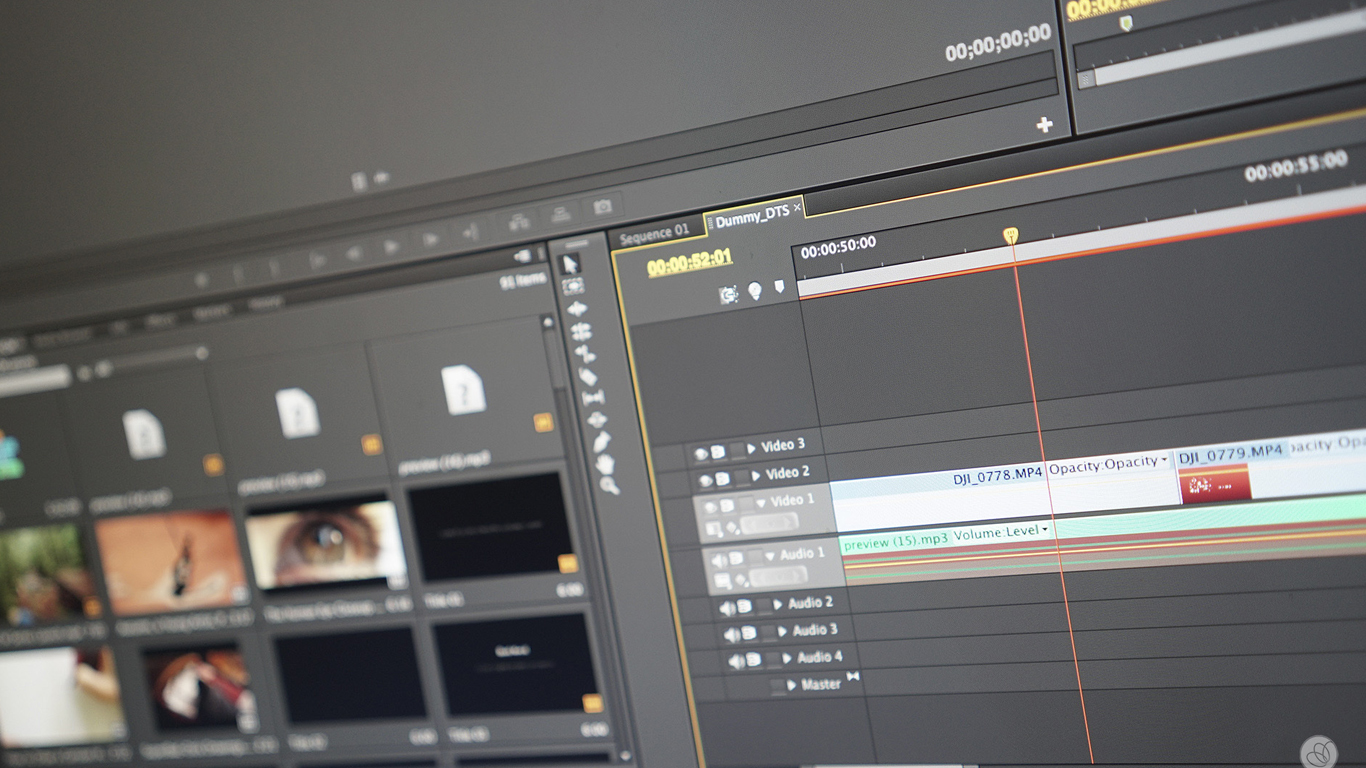The image size is (1366, 768).
Task: Select the Rolling Edit tool
Action: point(582,331)
